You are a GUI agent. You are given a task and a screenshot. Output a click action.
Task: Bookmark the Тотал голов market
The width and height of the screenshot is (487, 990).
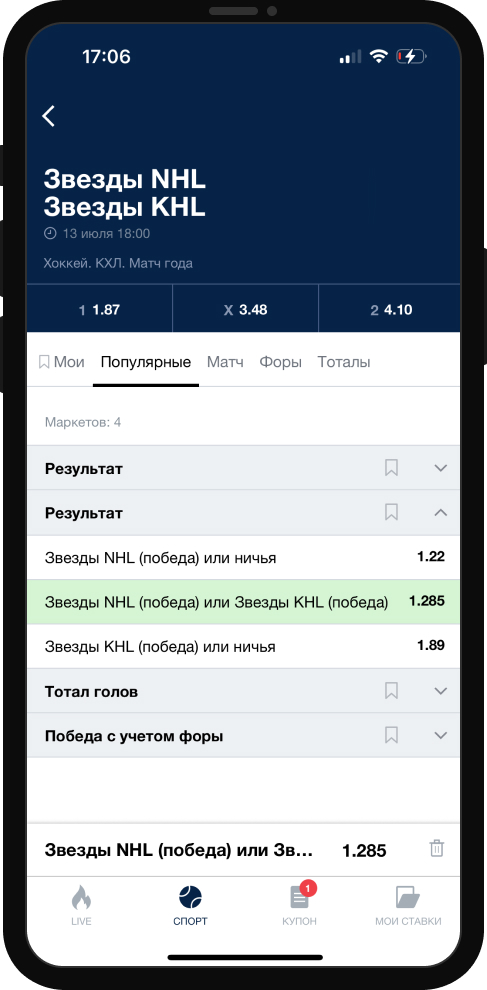tap(392, 691)
